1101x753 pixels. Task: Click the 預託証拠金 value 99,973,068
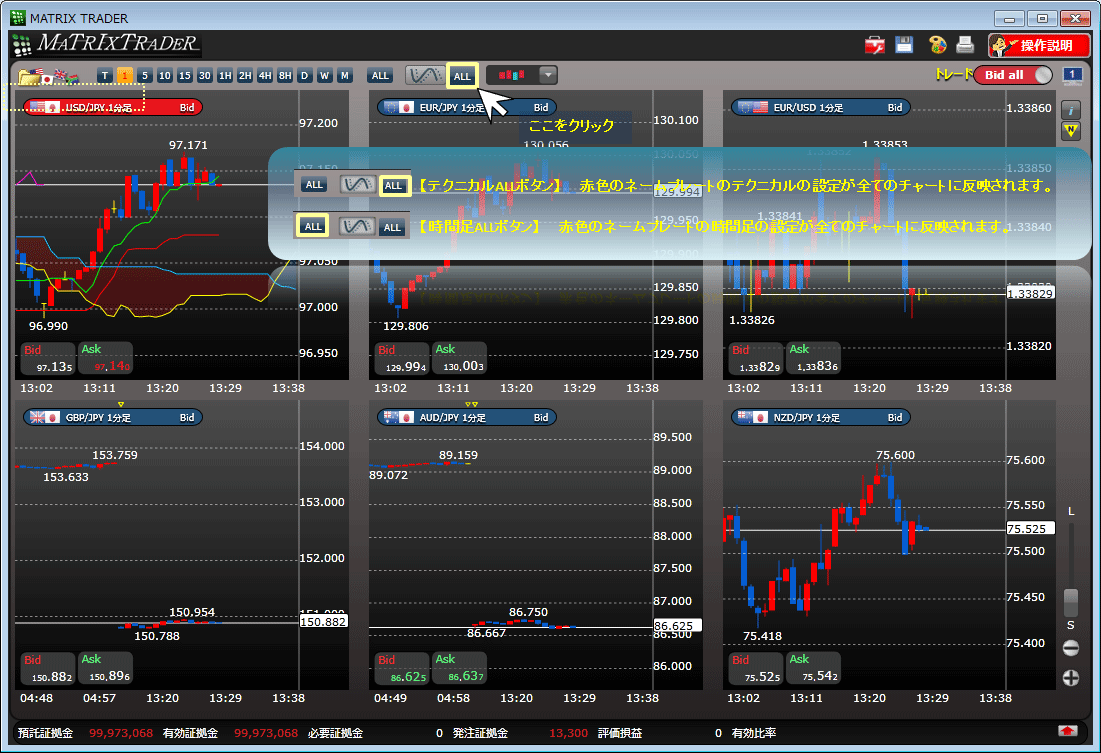[121, 733]
